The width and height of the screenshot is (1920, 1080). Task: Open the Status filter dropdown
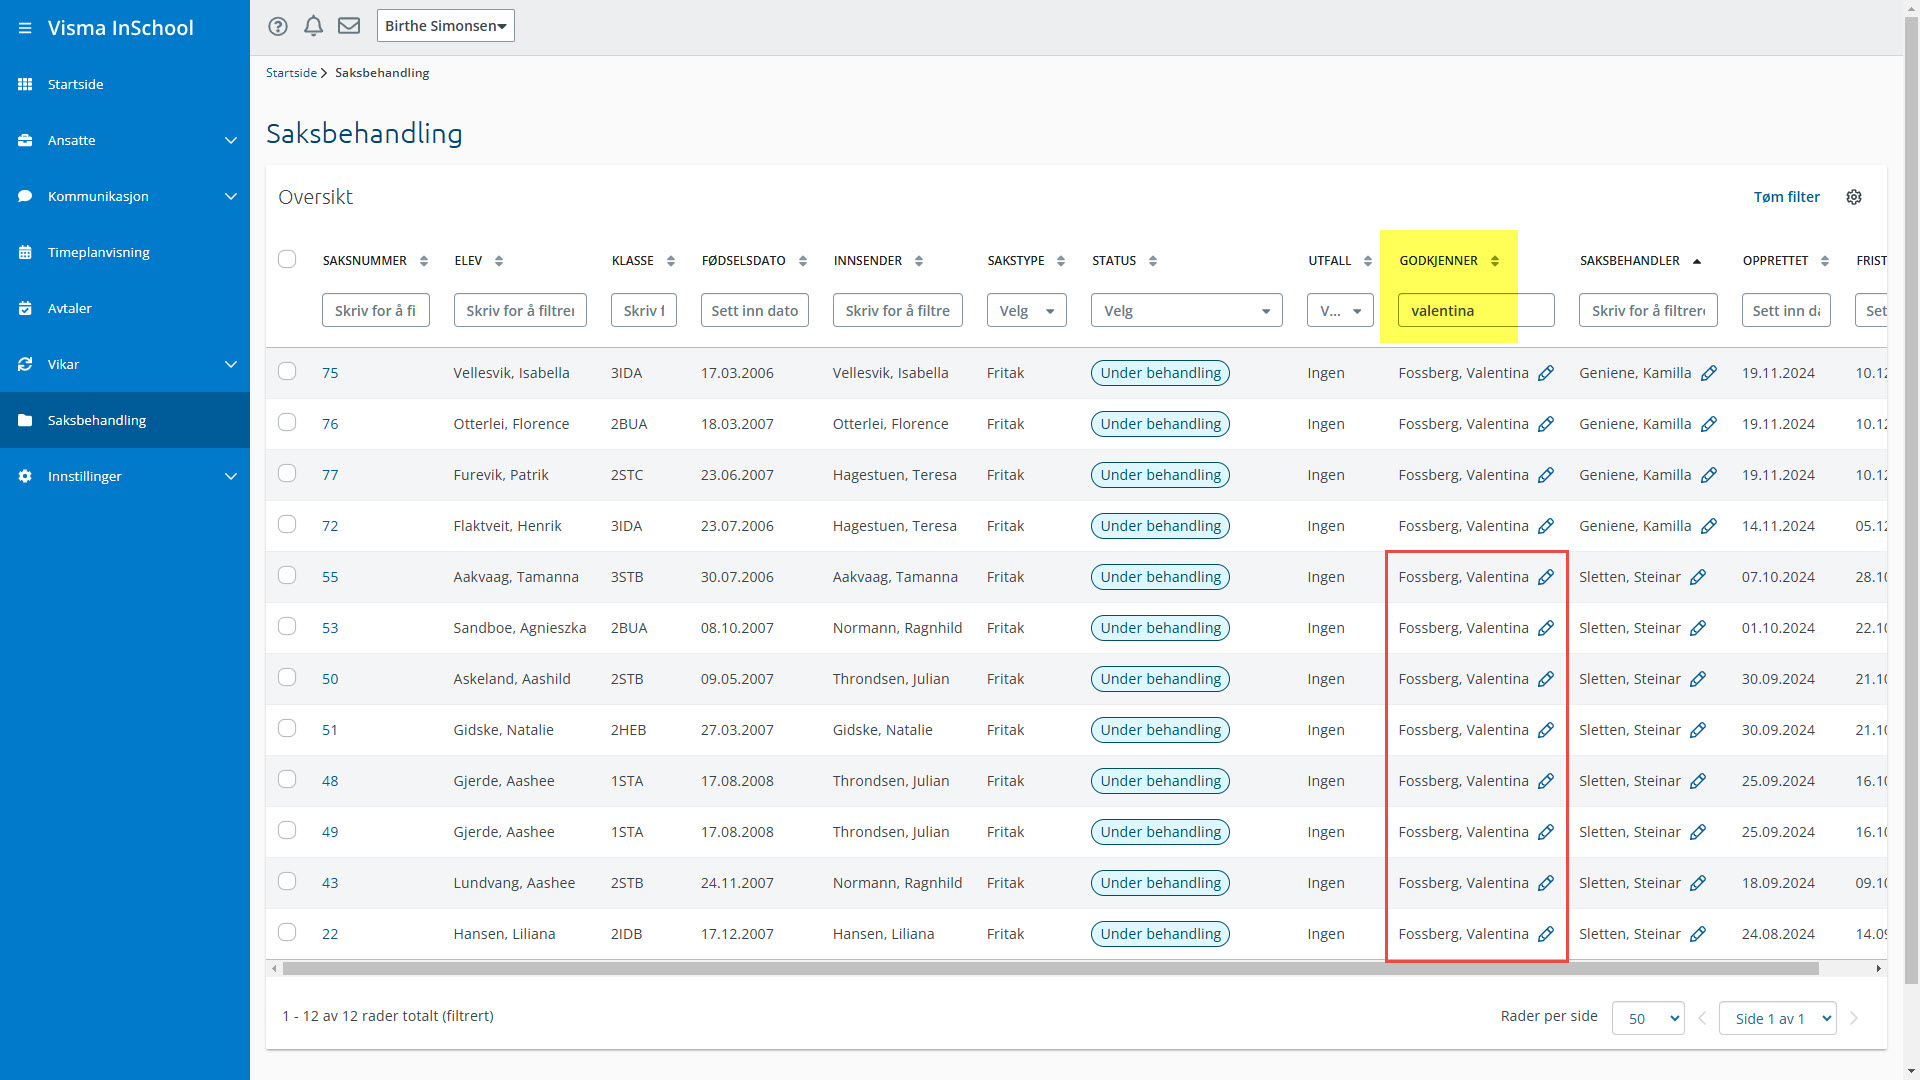click(x=1186, y=311)
